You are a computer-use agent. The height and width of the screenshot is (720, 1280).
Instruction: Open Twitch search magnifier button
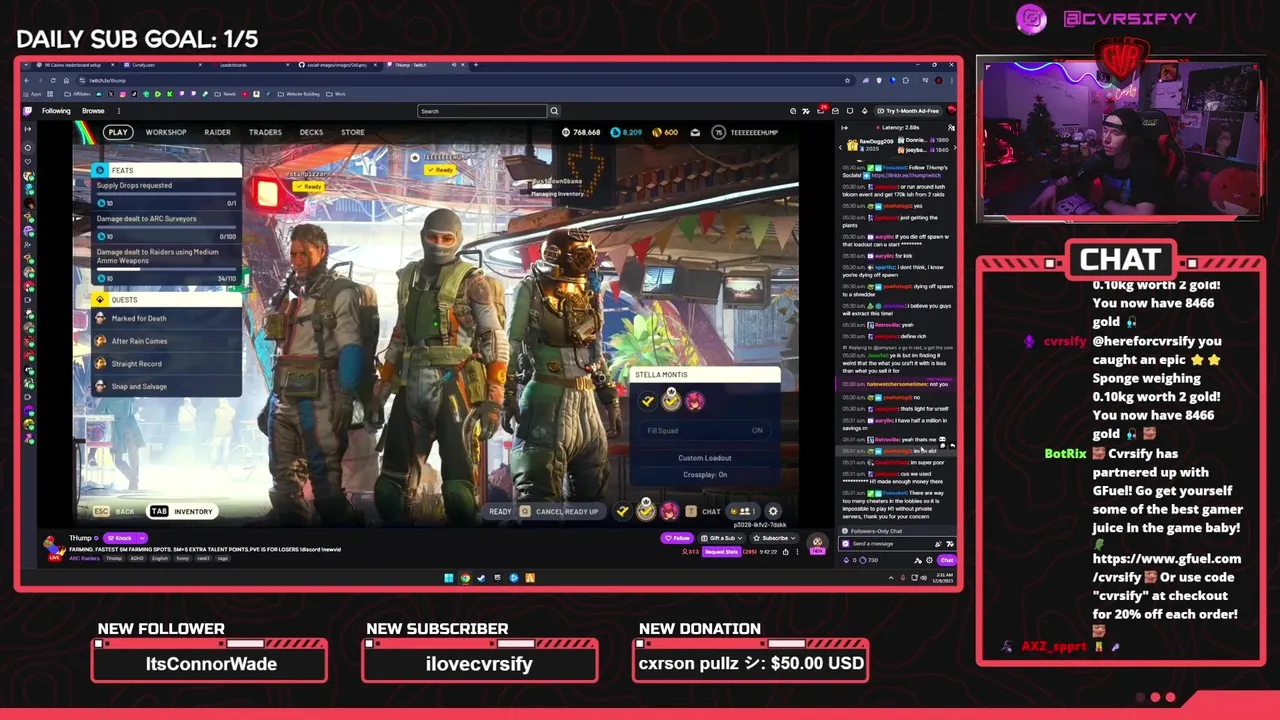(553, 111)
